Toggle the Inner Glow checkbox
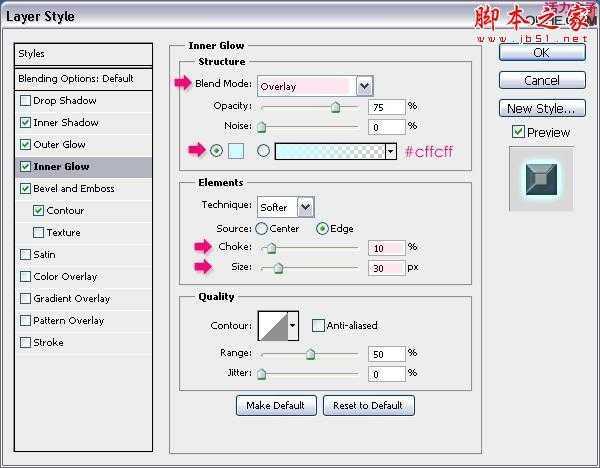 pos(25,166)
